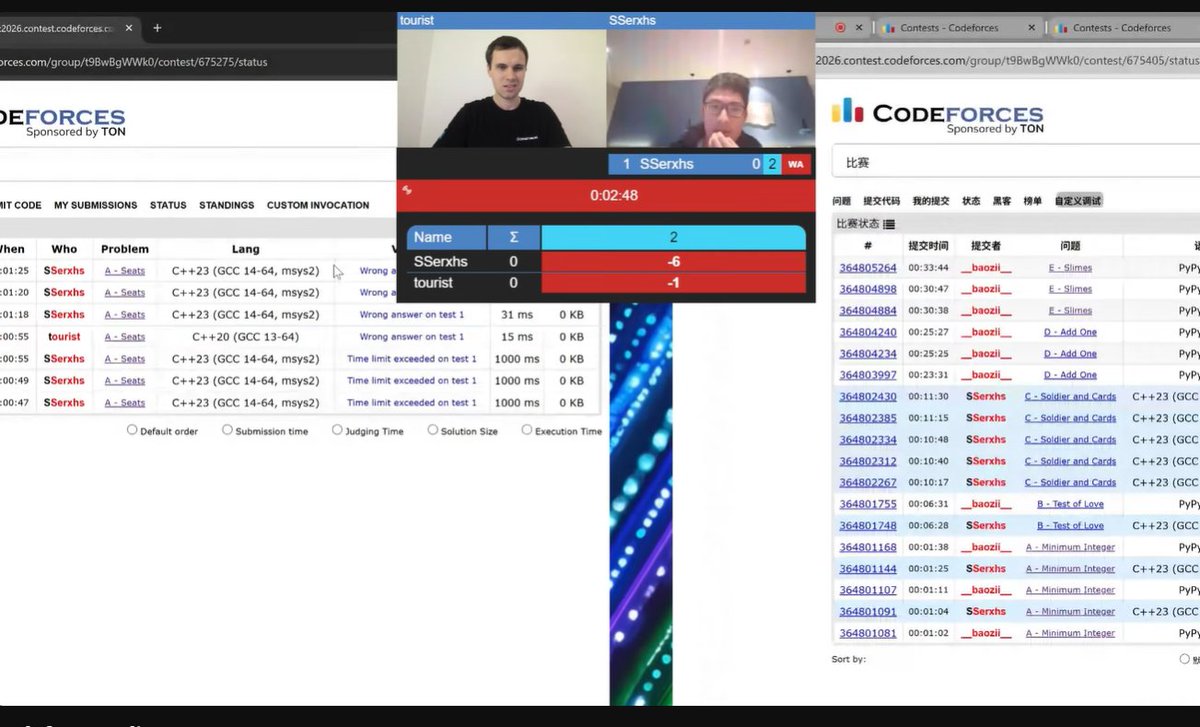Viewport: 1200px width, 727px height.
Task: Click tourist's webcam feed
Action: [x=502, y=88]
